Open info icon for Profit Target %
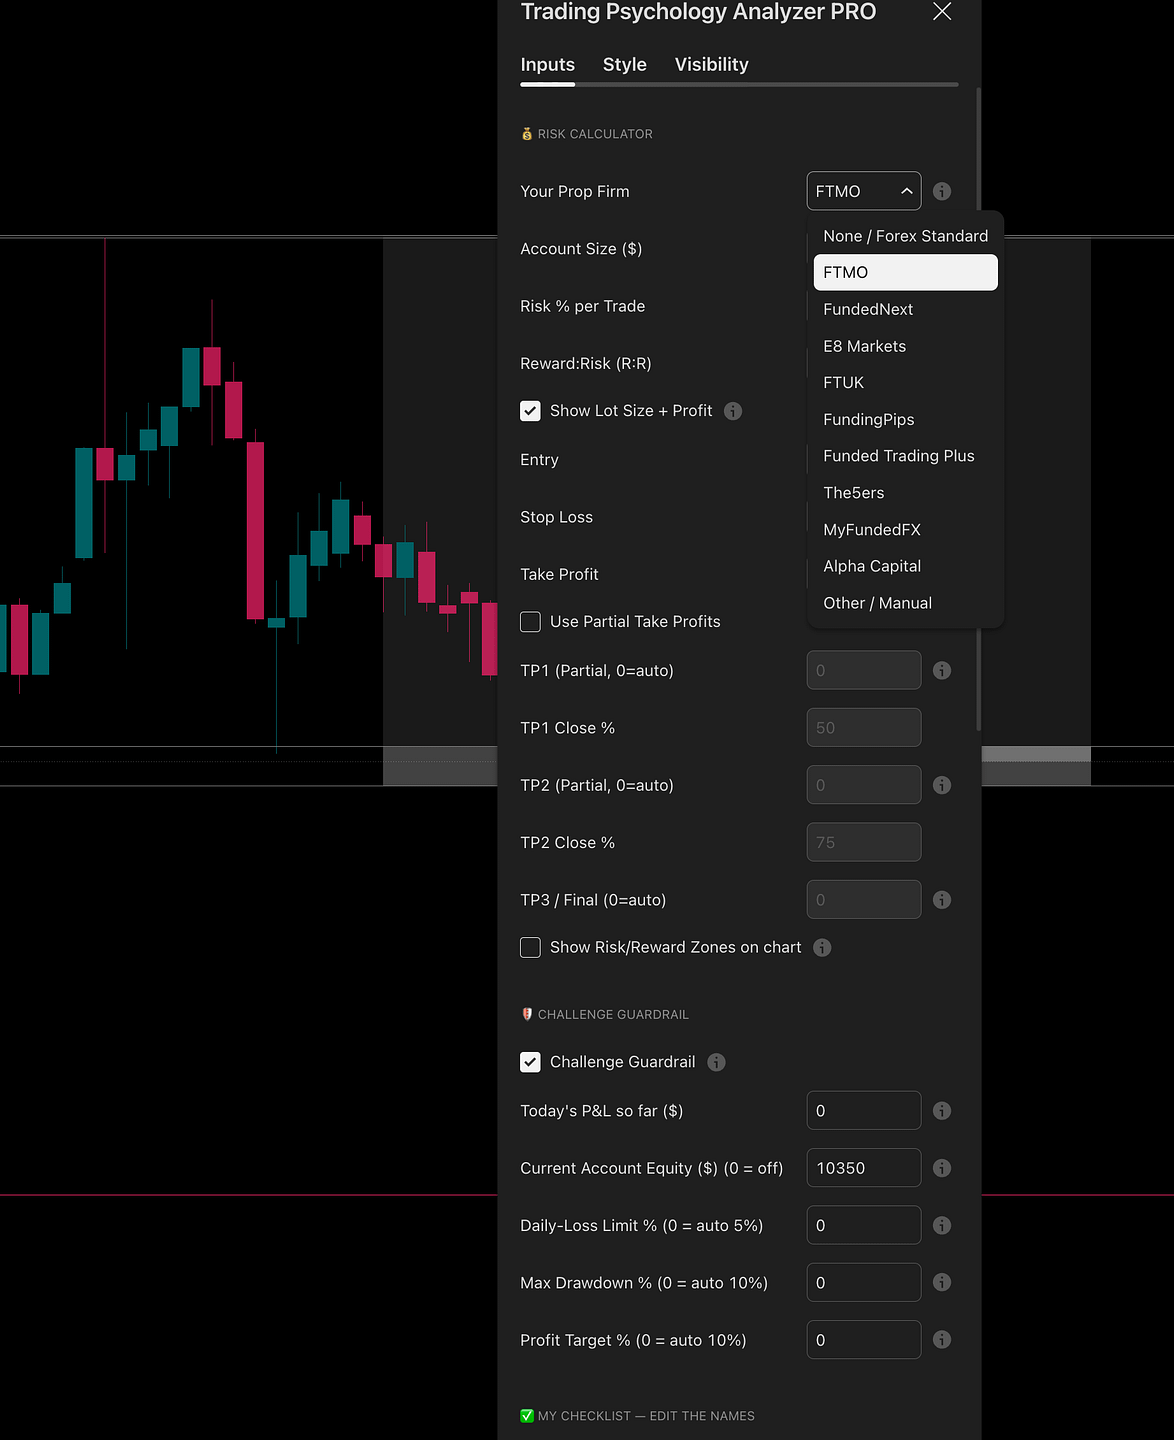Screen dimensions: 1174x1440 (942, 1340)
